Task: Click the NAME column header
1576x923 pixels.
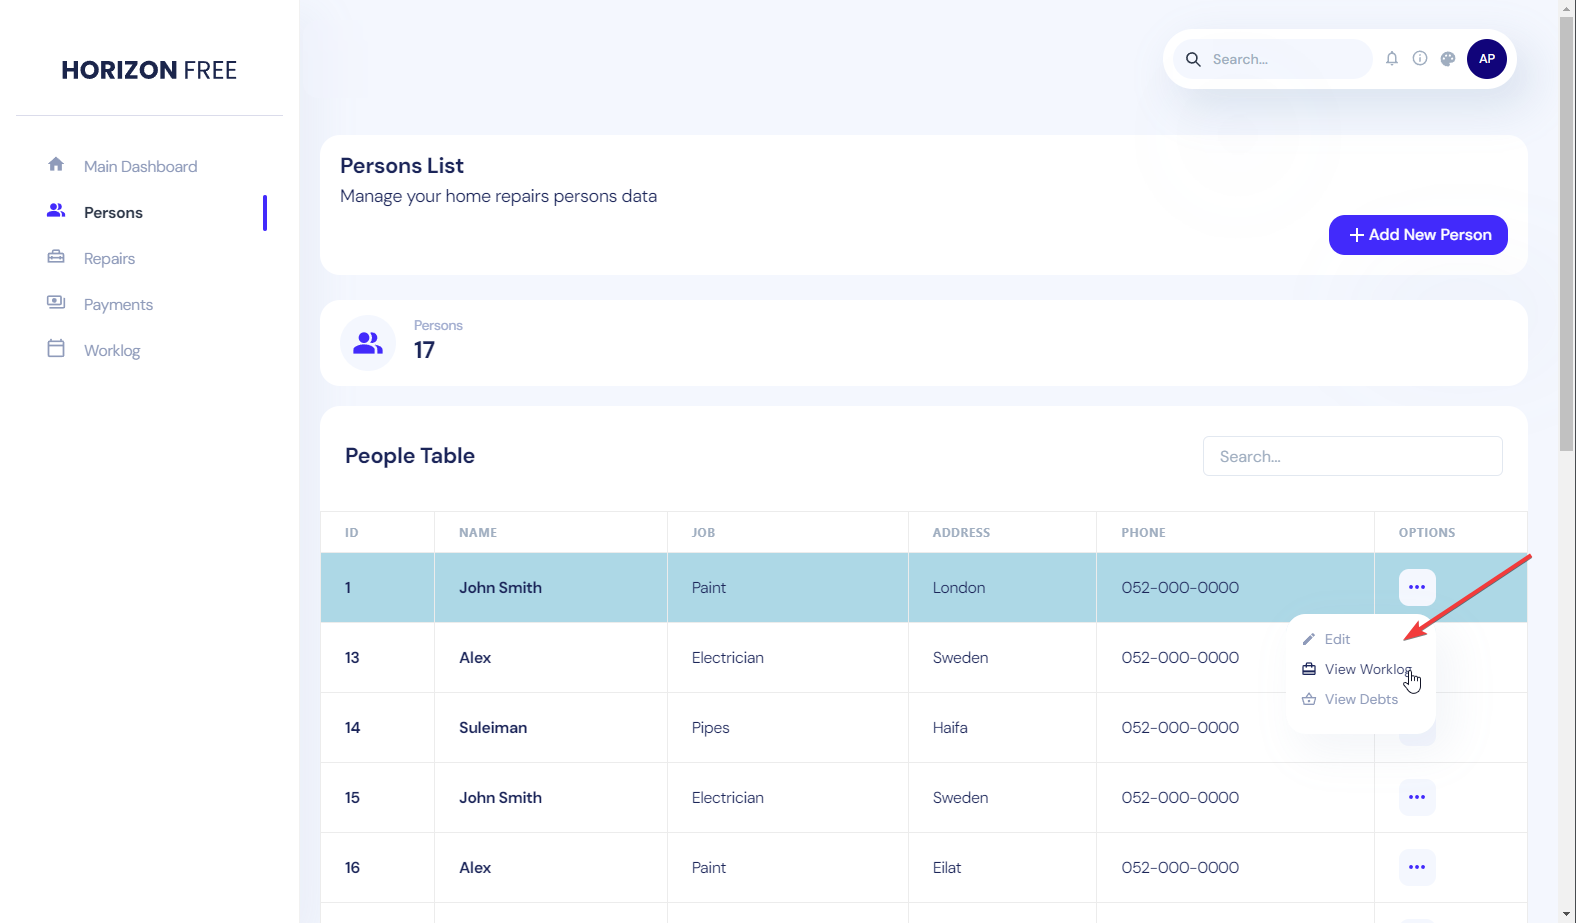Action: coord(478,533)
